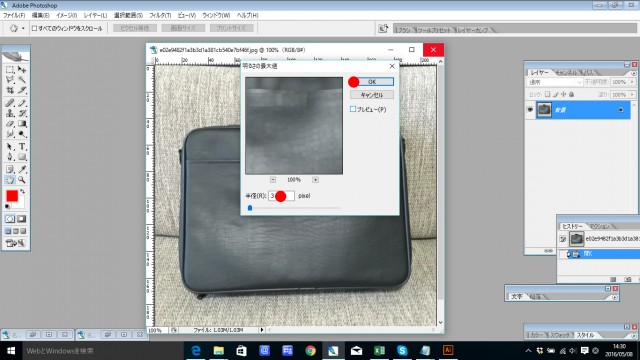Image resolution: width=640 pixels, height=360 pixels.
Task: Open the Filter menu
Action: (160, 15)
